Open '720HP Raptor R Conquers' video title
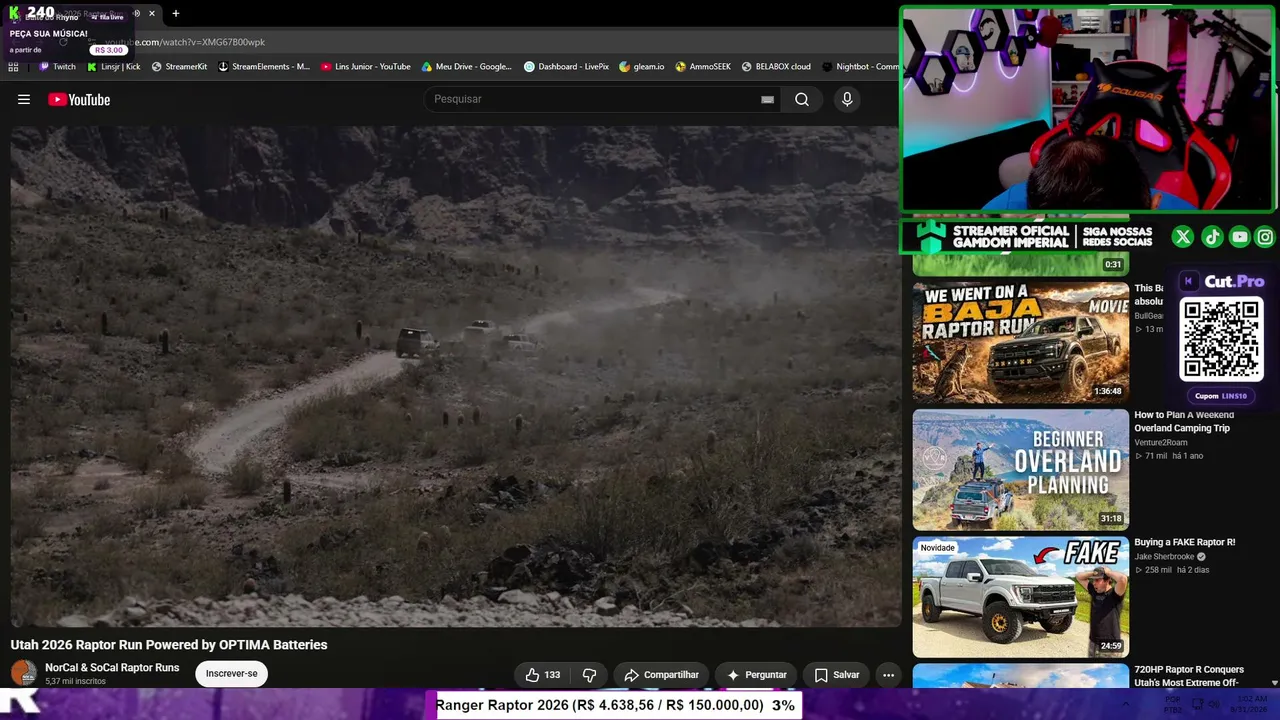The width and height of the screenshot is (1280, 720). [x=1189, y=676]
